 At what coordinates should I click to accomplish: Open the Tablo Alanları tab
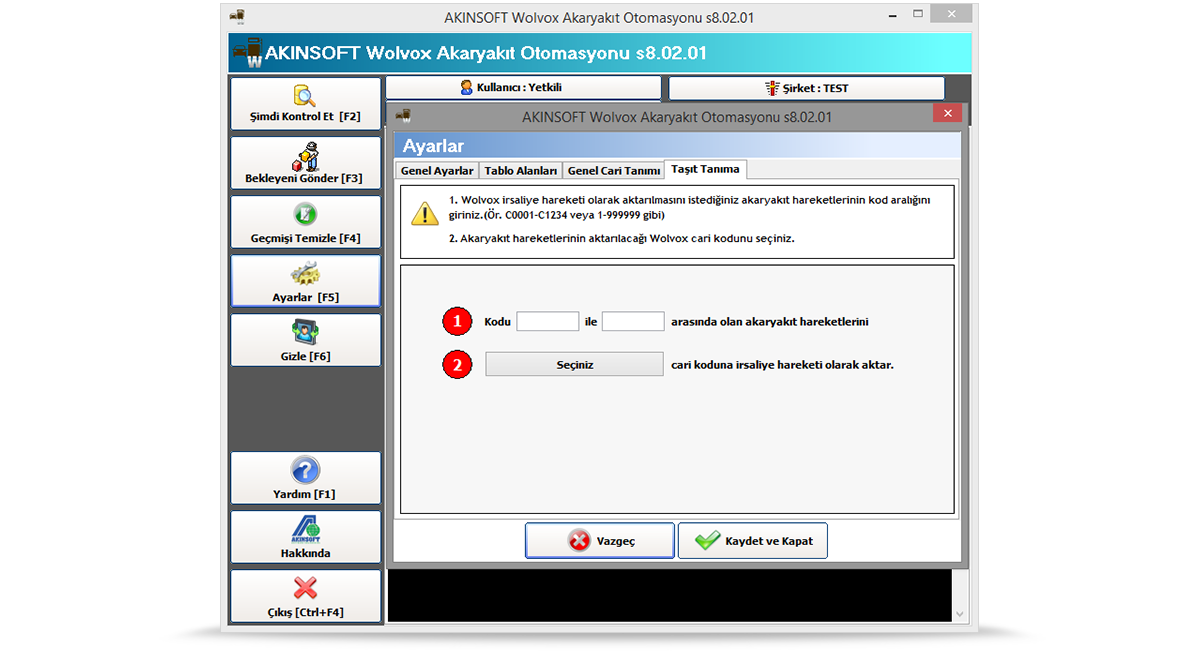[x=520, y=170]
